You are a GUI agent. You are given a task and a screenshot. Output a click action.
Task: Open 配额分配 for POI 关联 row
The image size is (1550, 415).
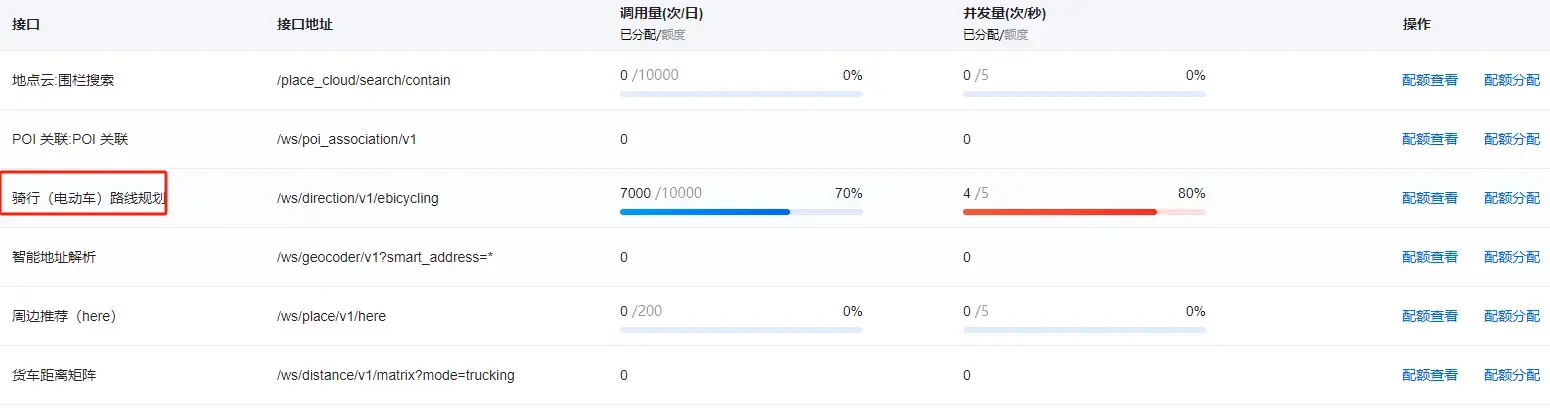(x=1511, y=139)
